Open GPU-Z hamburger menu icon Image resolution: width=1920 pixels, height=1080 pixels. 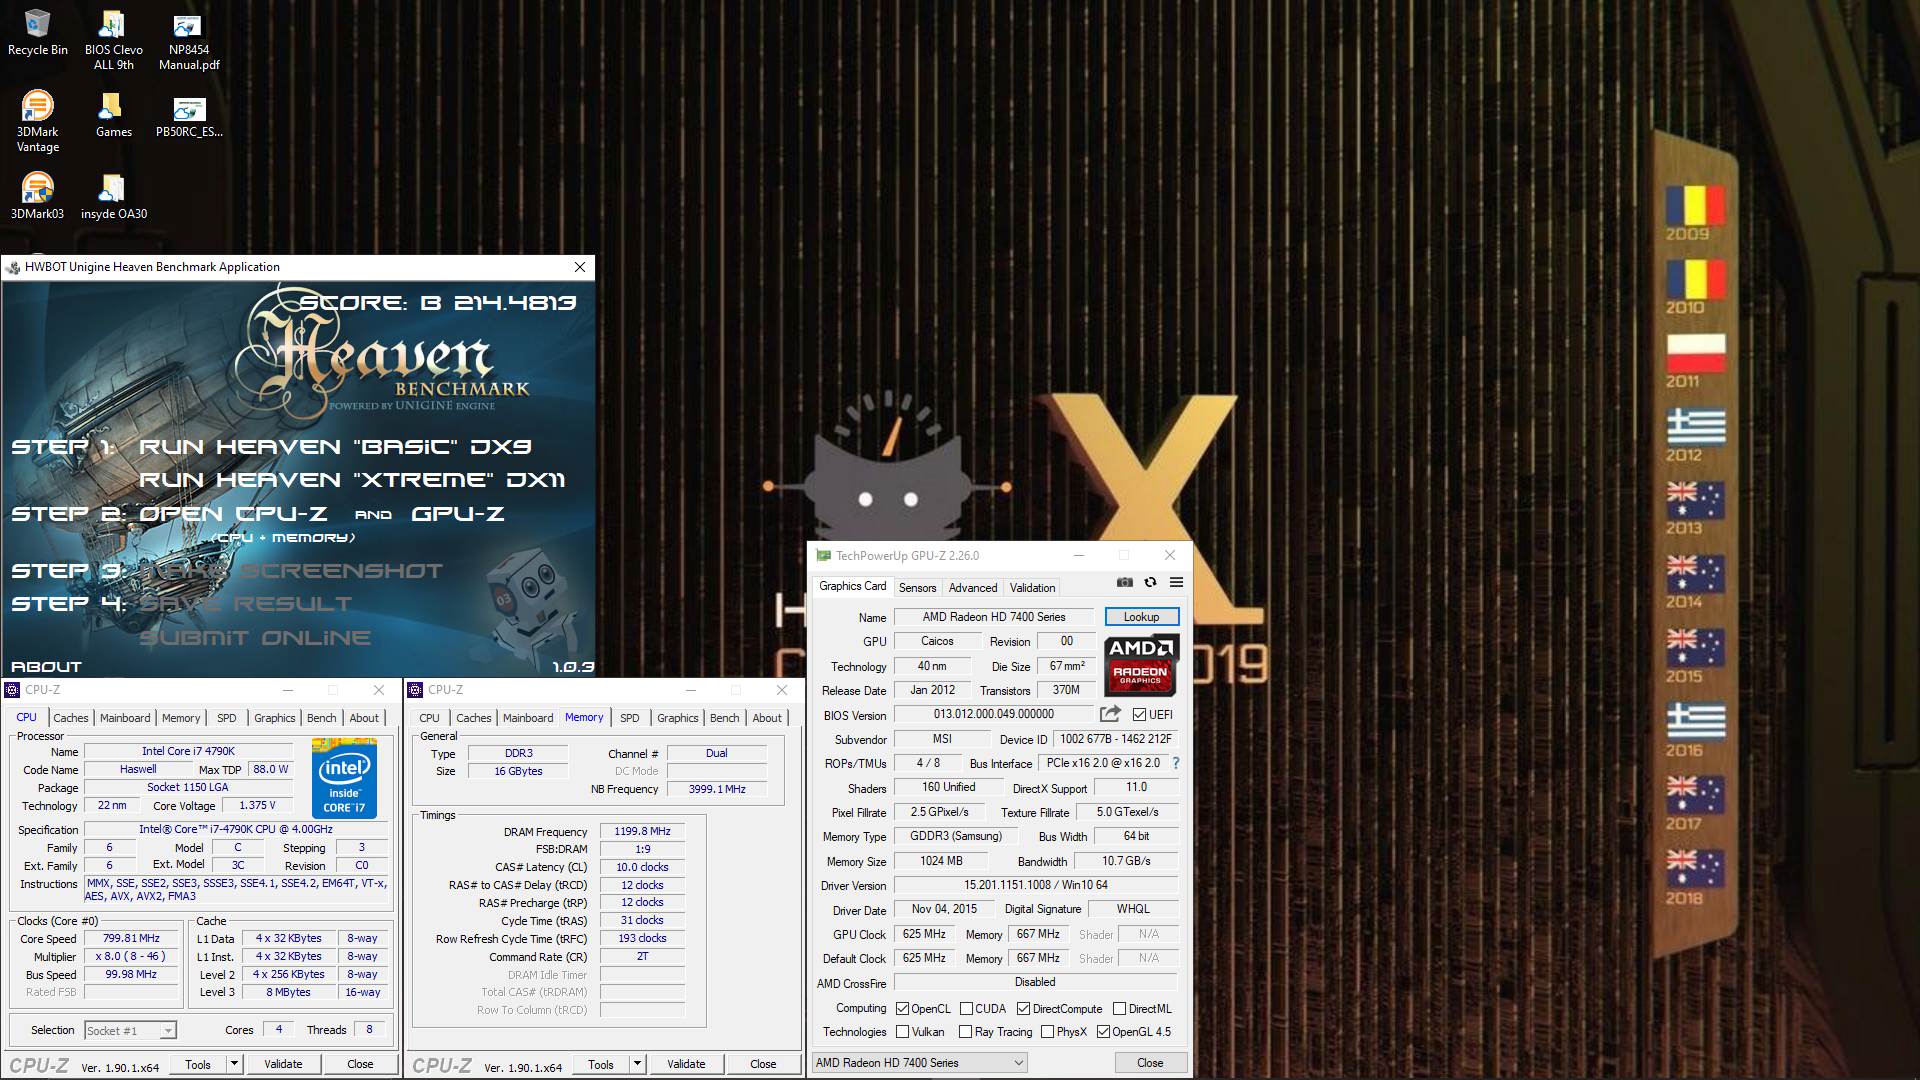(x=1176, y=582)
